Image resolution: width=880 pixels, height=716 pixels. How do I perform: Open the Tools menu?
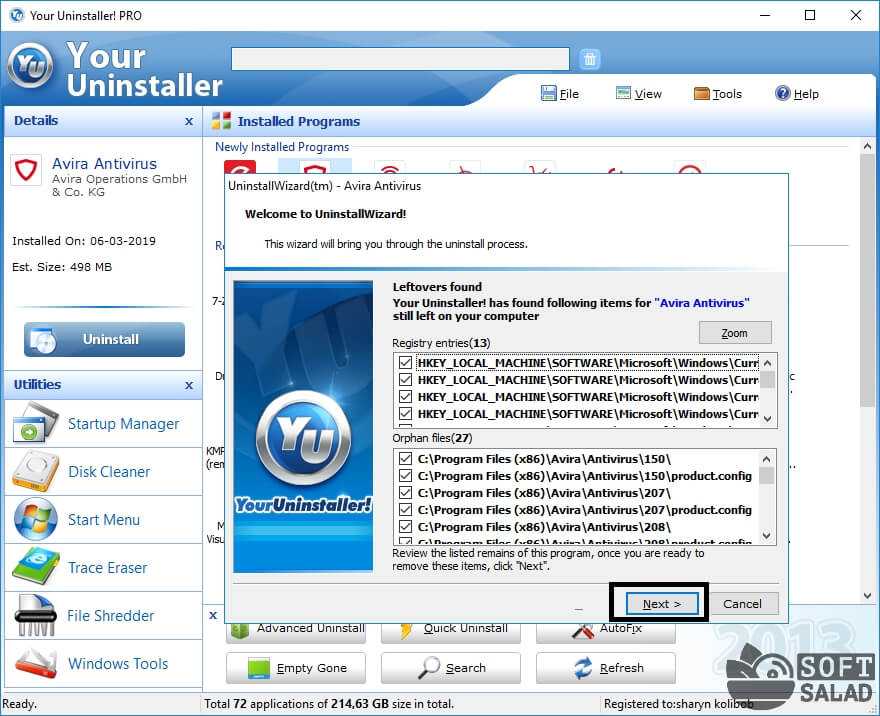click(717, 94)
